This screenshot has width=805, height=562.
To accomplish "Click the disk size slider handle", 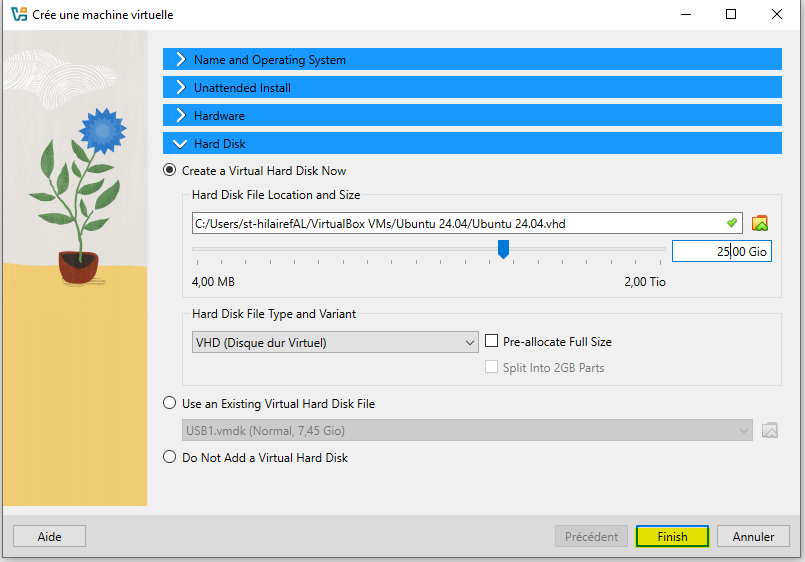I will (504, 249).
